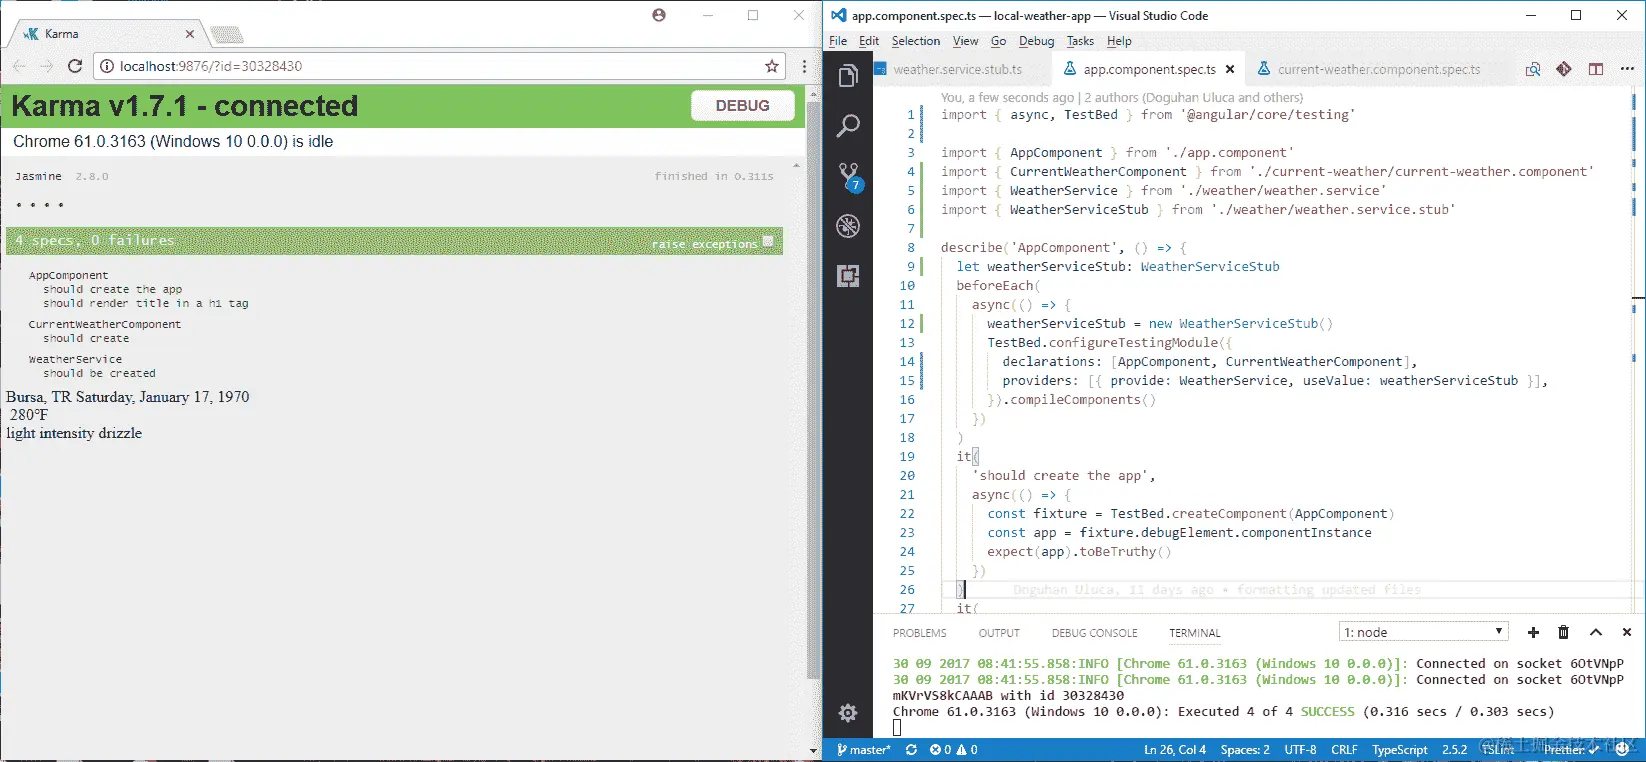The height and width of the screenshot is (762, 1646).
Task: Click the Karma DEBUG button
Action: [x=742, y=105]
